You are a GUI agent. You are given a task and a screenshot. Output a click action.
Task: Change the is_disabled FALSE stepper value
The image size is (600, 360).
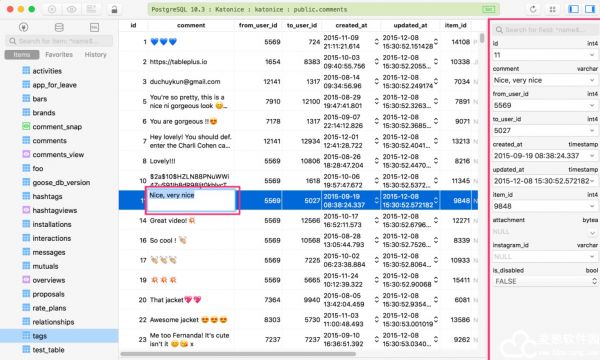pos(594,281)
